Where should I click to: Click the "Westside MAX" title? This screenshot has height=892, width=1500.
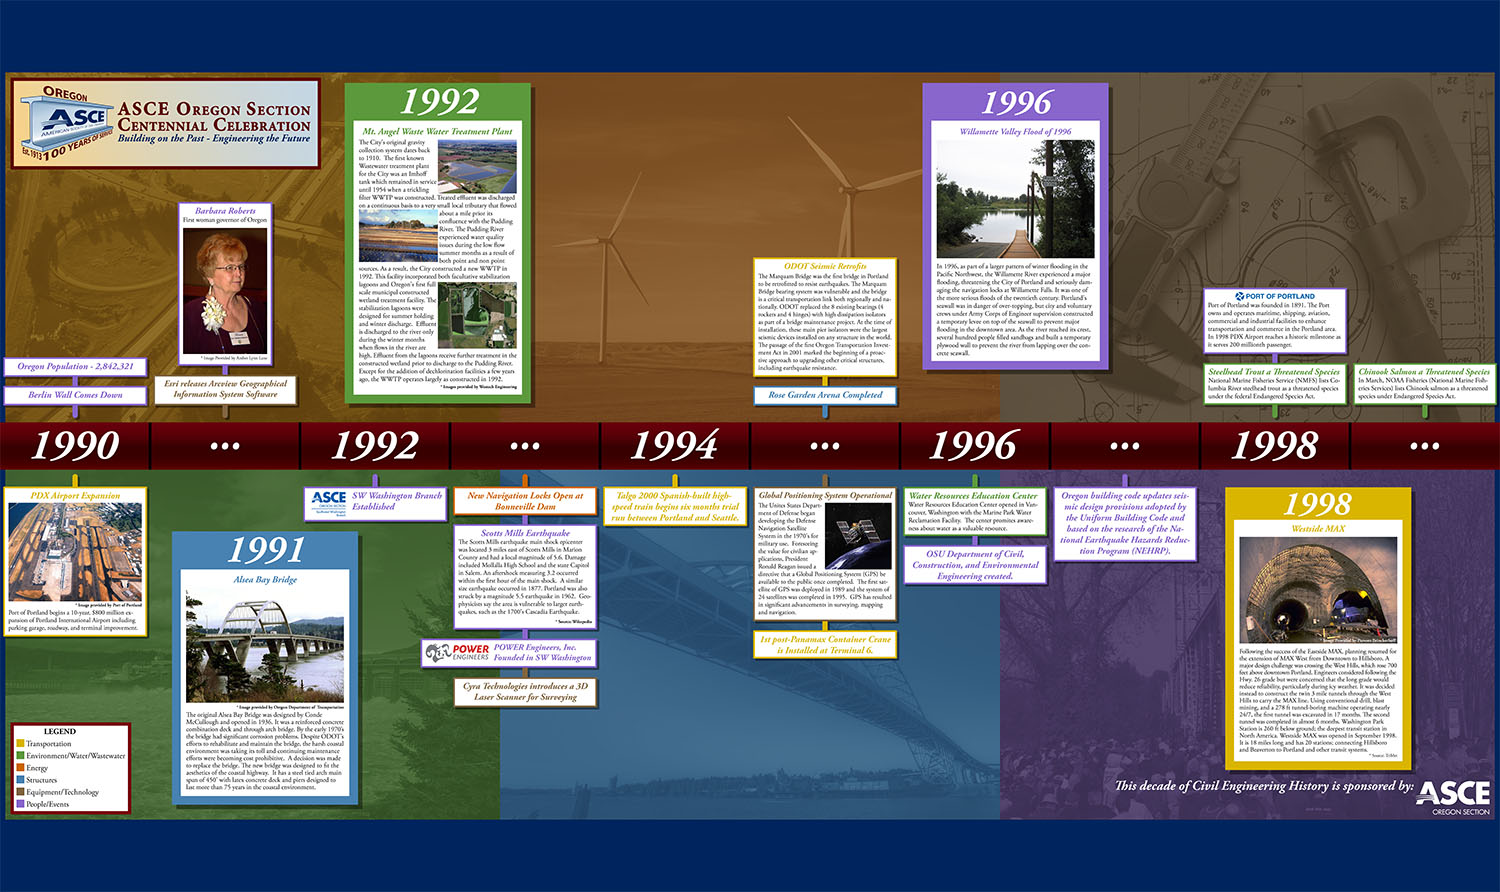point(1318,528)
